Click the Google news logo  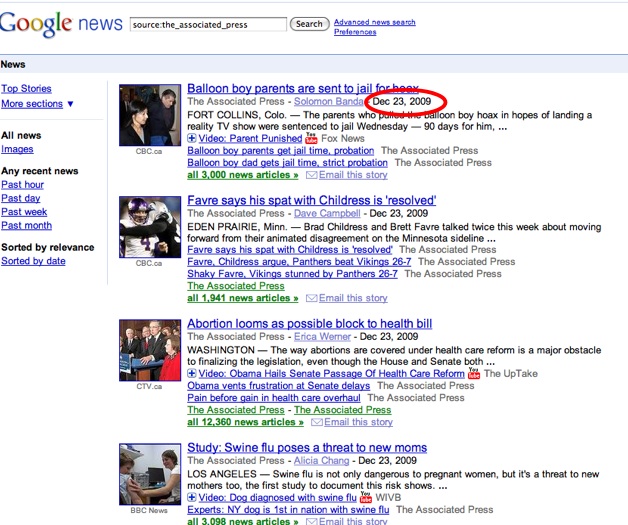(61, 24)
